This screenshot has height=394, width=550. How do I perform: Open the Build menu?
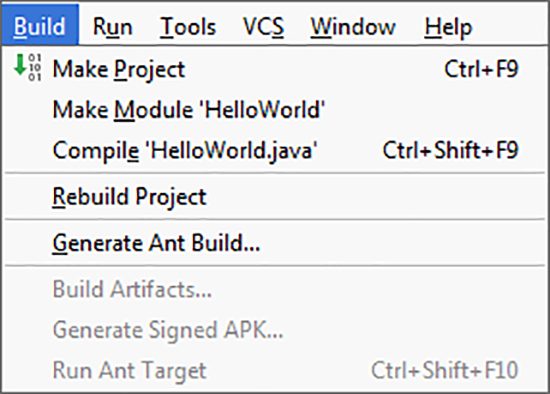(40, 26)
